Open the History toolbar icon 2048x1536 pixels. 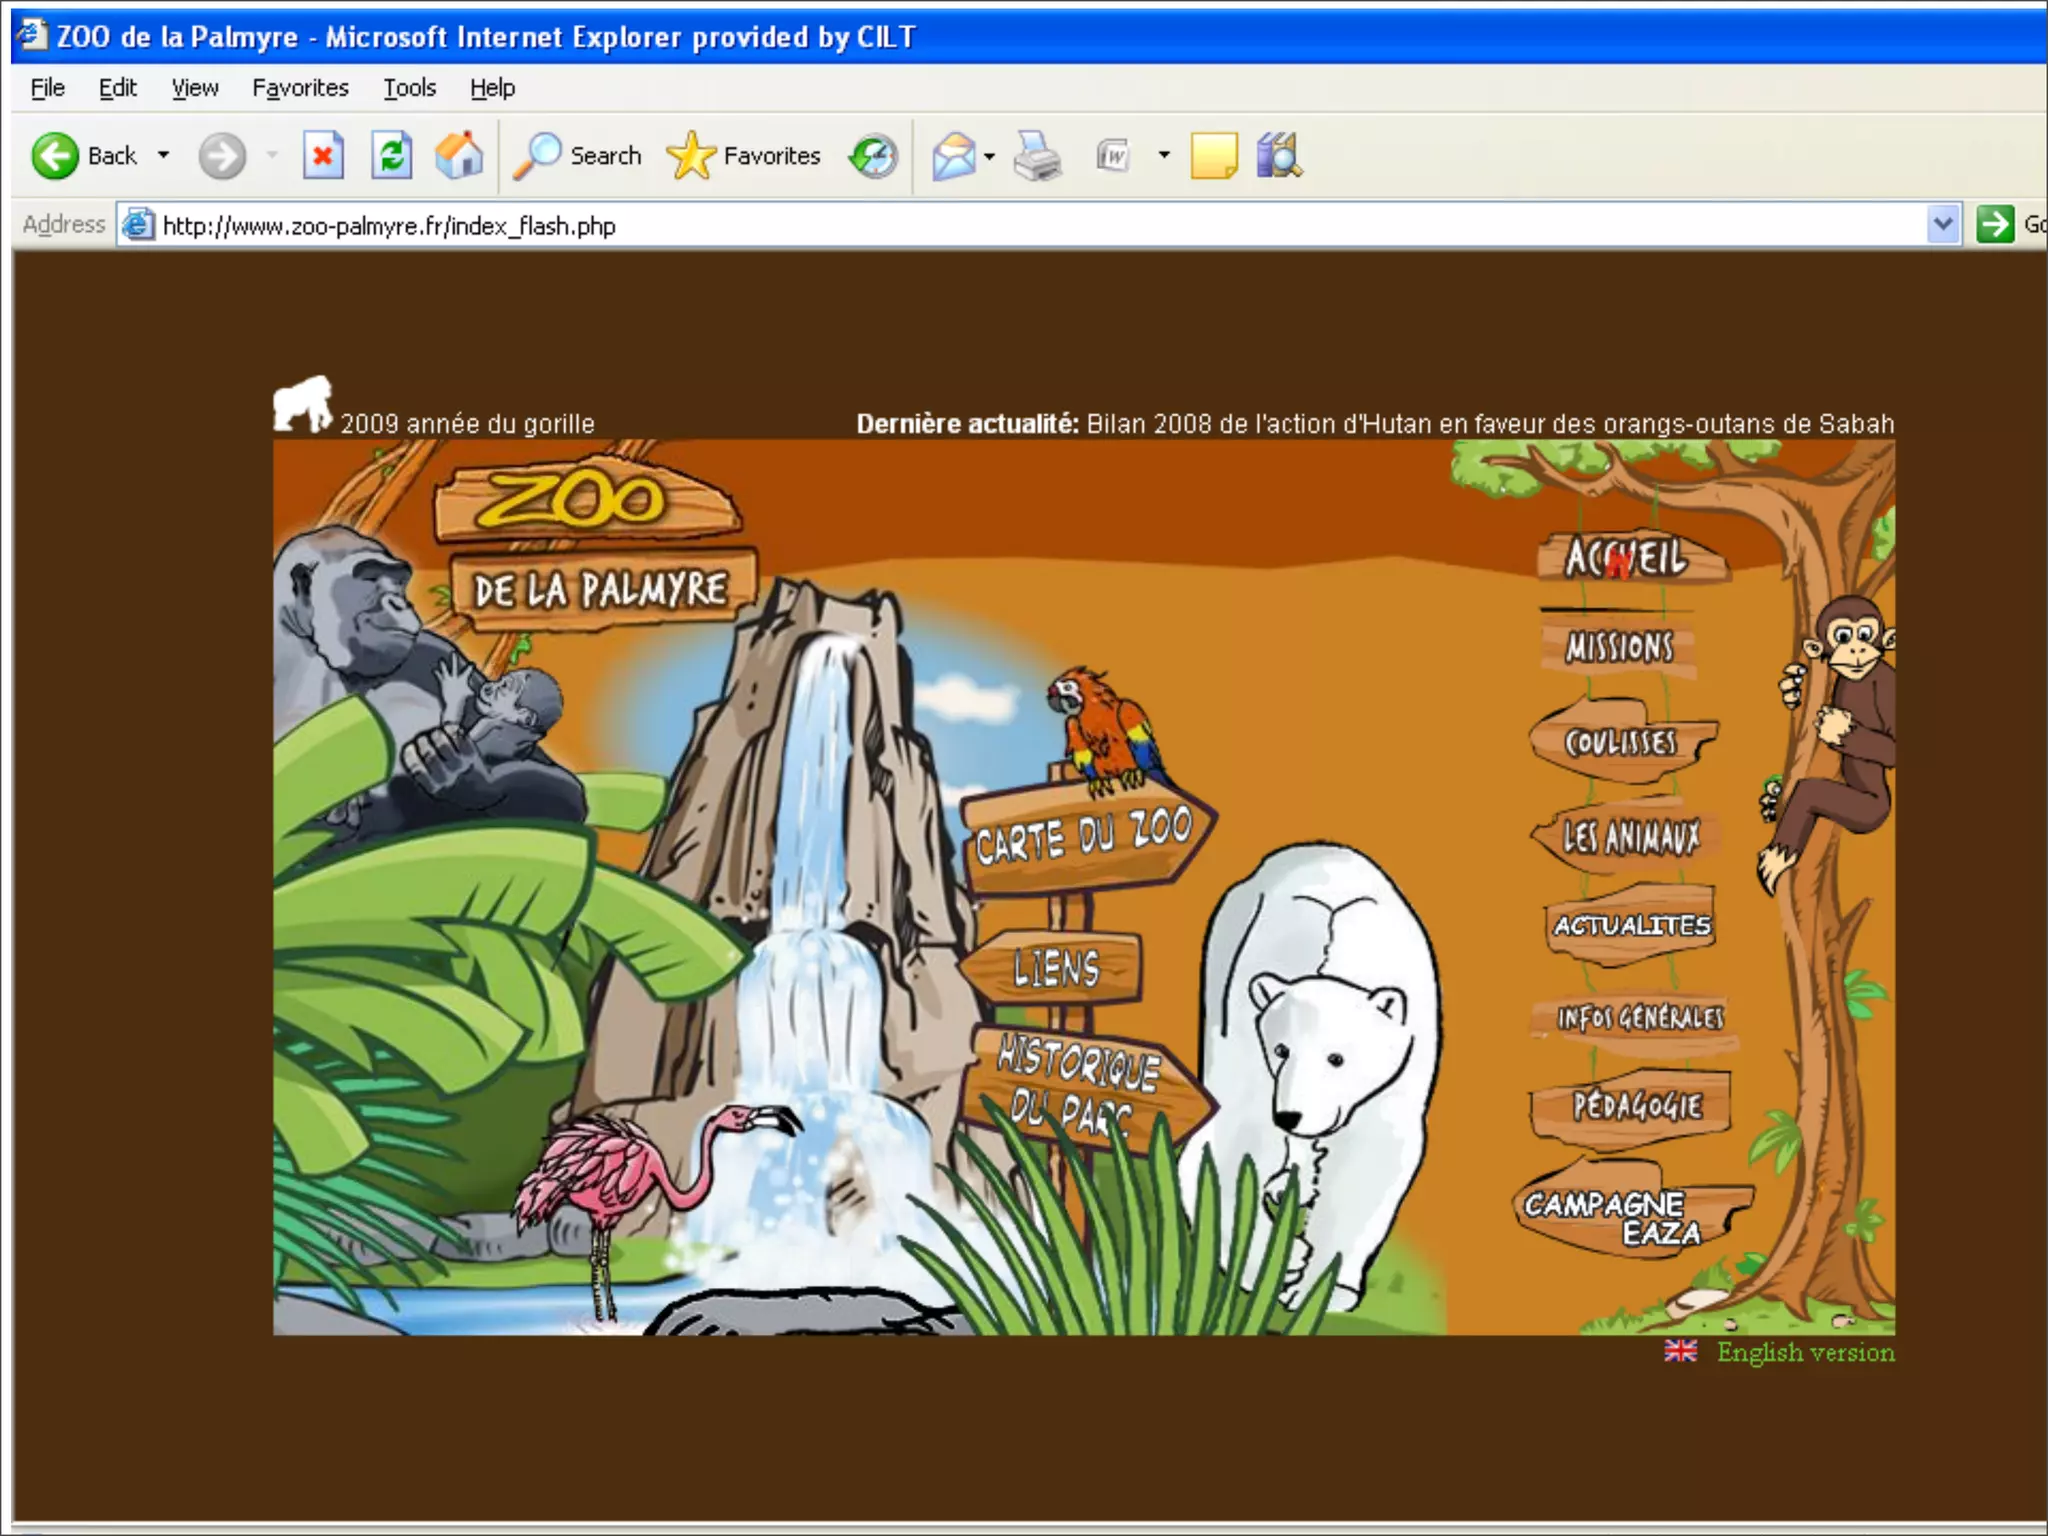click(x=873, y=156)
